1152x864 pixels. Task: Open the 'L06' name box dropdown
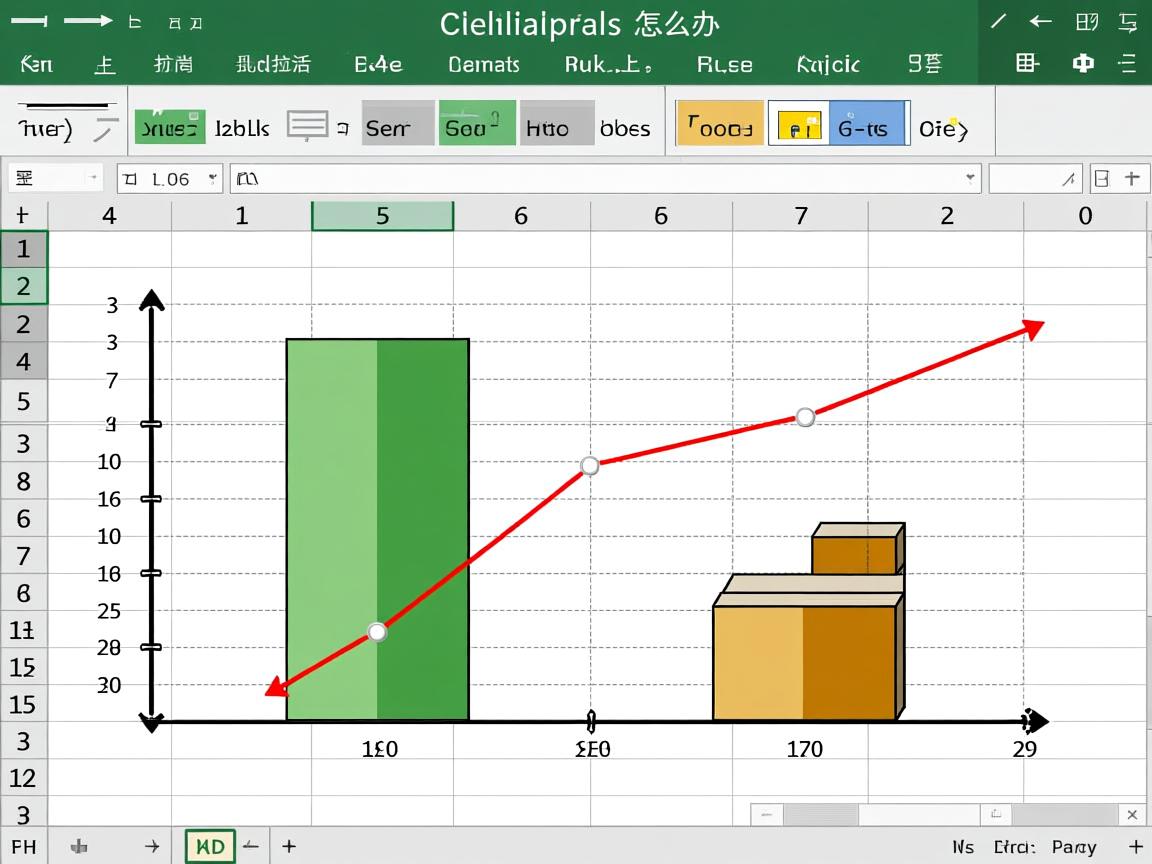(x=212, y=178)
